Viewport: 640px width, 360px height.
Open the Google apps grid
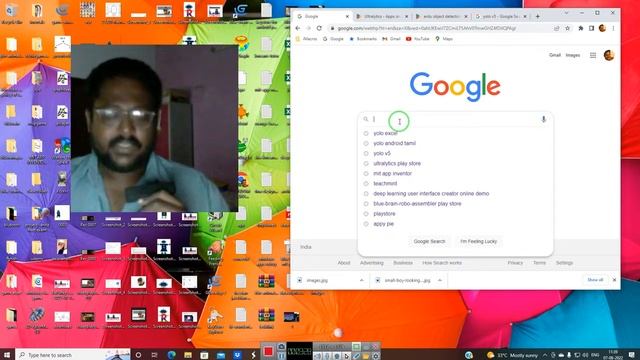point(593,55)
